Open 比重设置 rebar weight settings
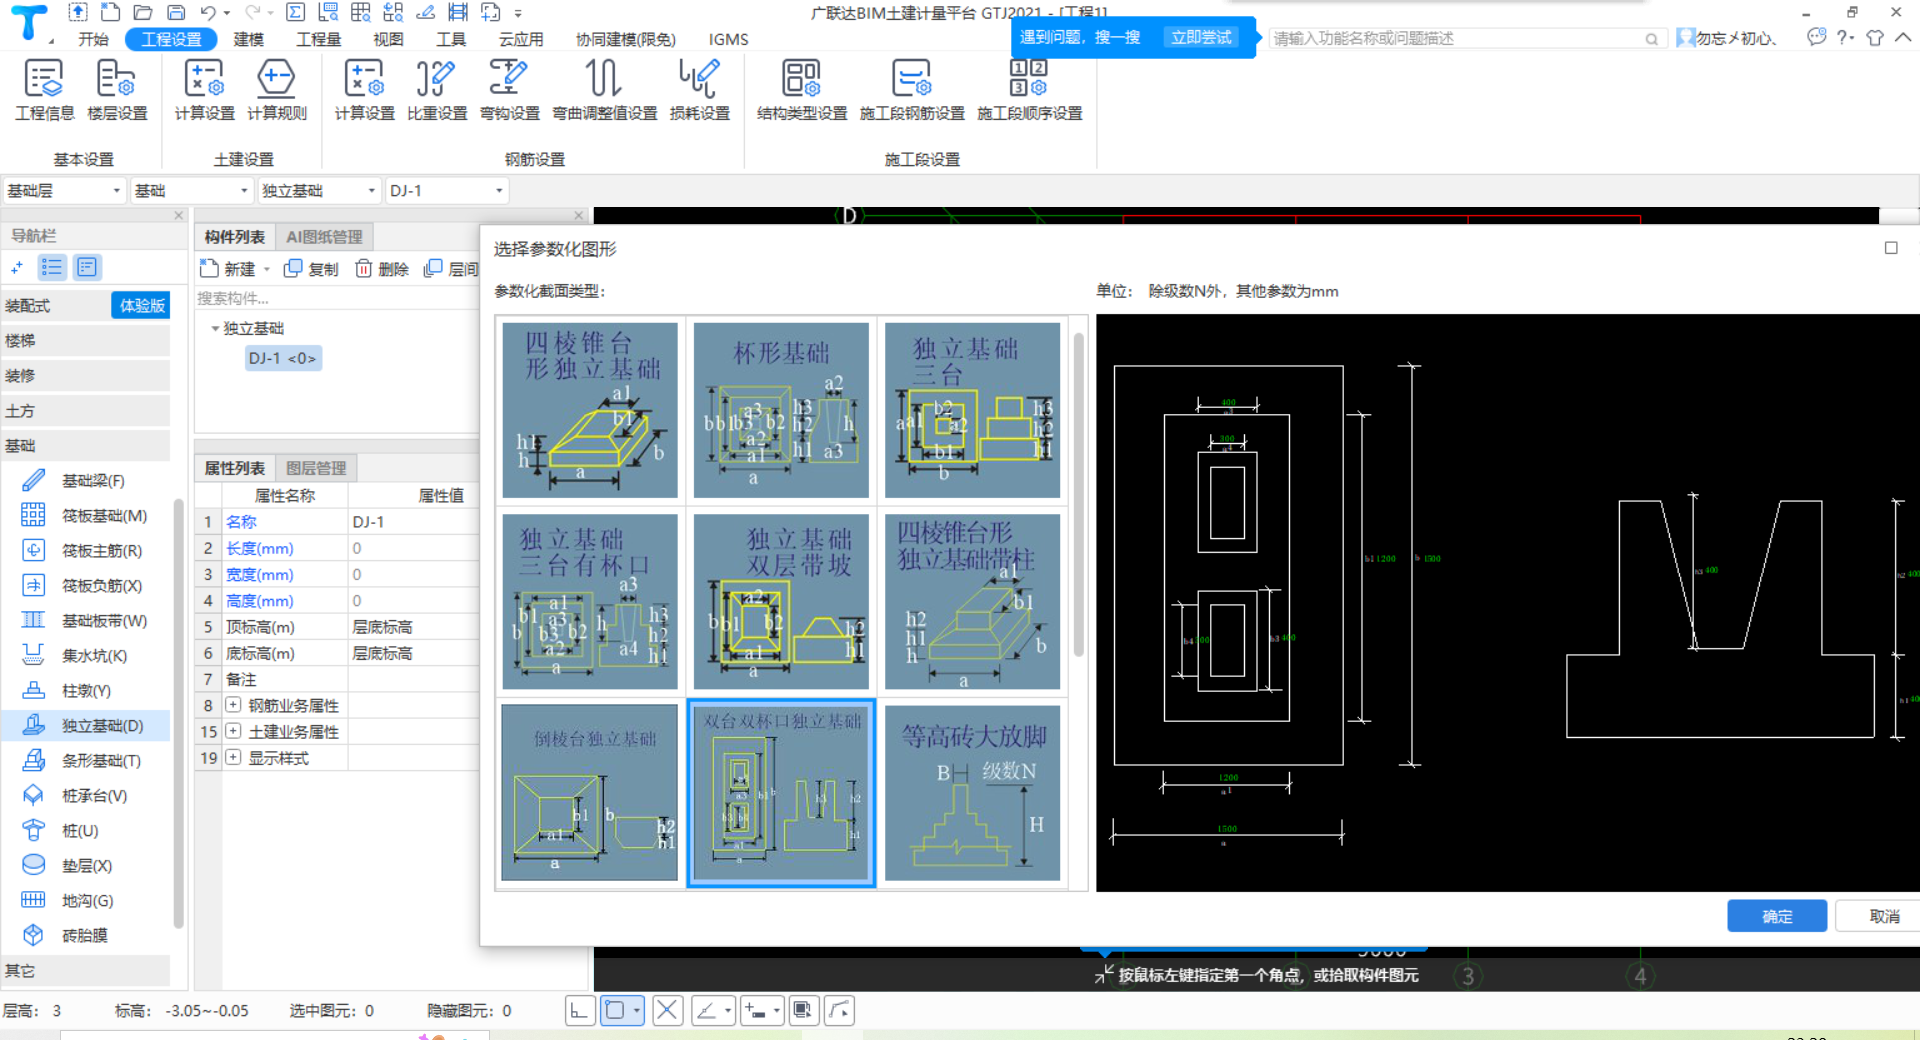1920x1040 pixels. point(437,90)
